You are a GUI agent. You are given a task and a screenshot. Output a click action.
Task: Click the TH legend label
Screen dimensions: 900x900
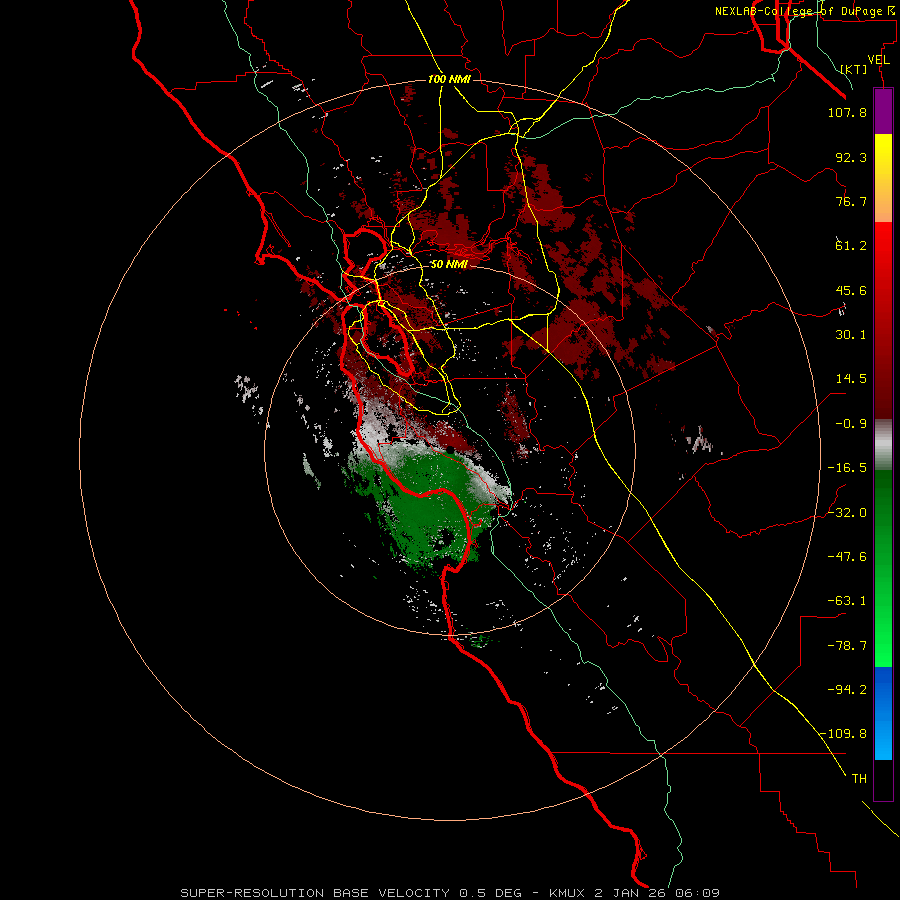[859, 779]
